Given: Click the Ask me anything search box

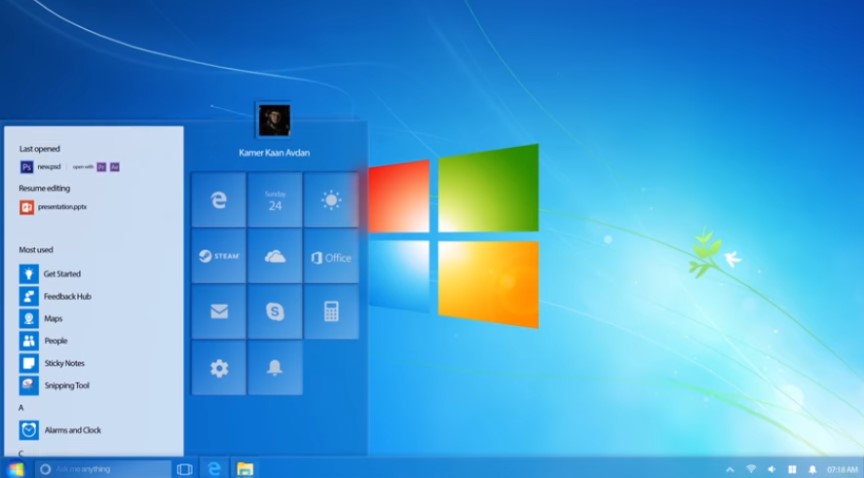Looking at the screenshot, I should pyautogui.click(x=104, y=469).
